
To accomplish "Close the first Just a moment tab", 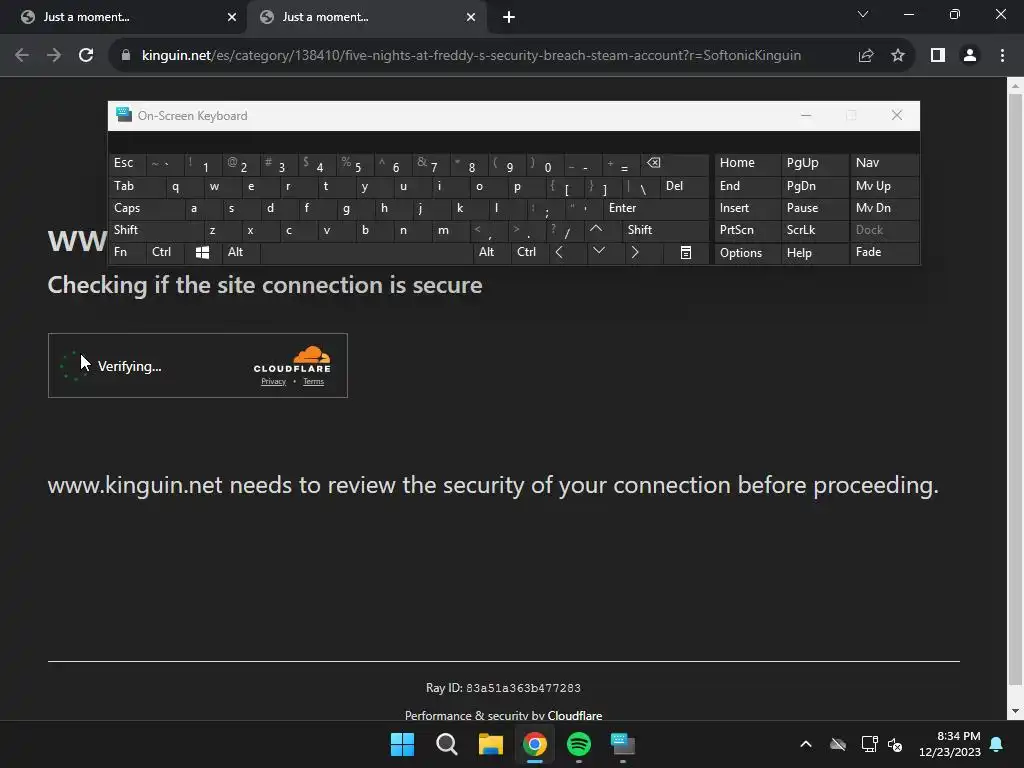I will coord(232,17).
